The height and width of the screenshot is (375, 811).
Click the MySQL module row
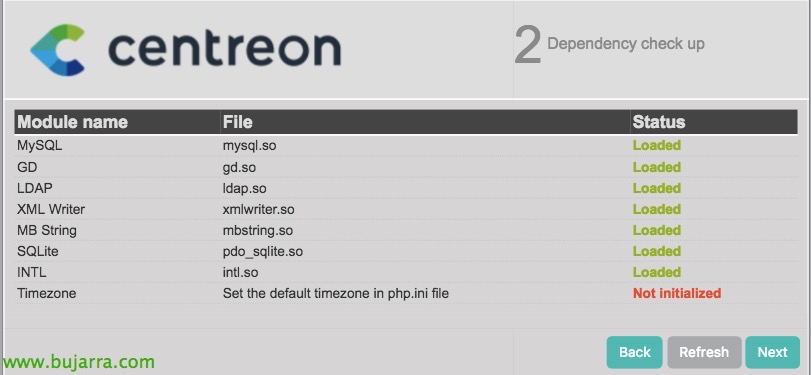406,146
